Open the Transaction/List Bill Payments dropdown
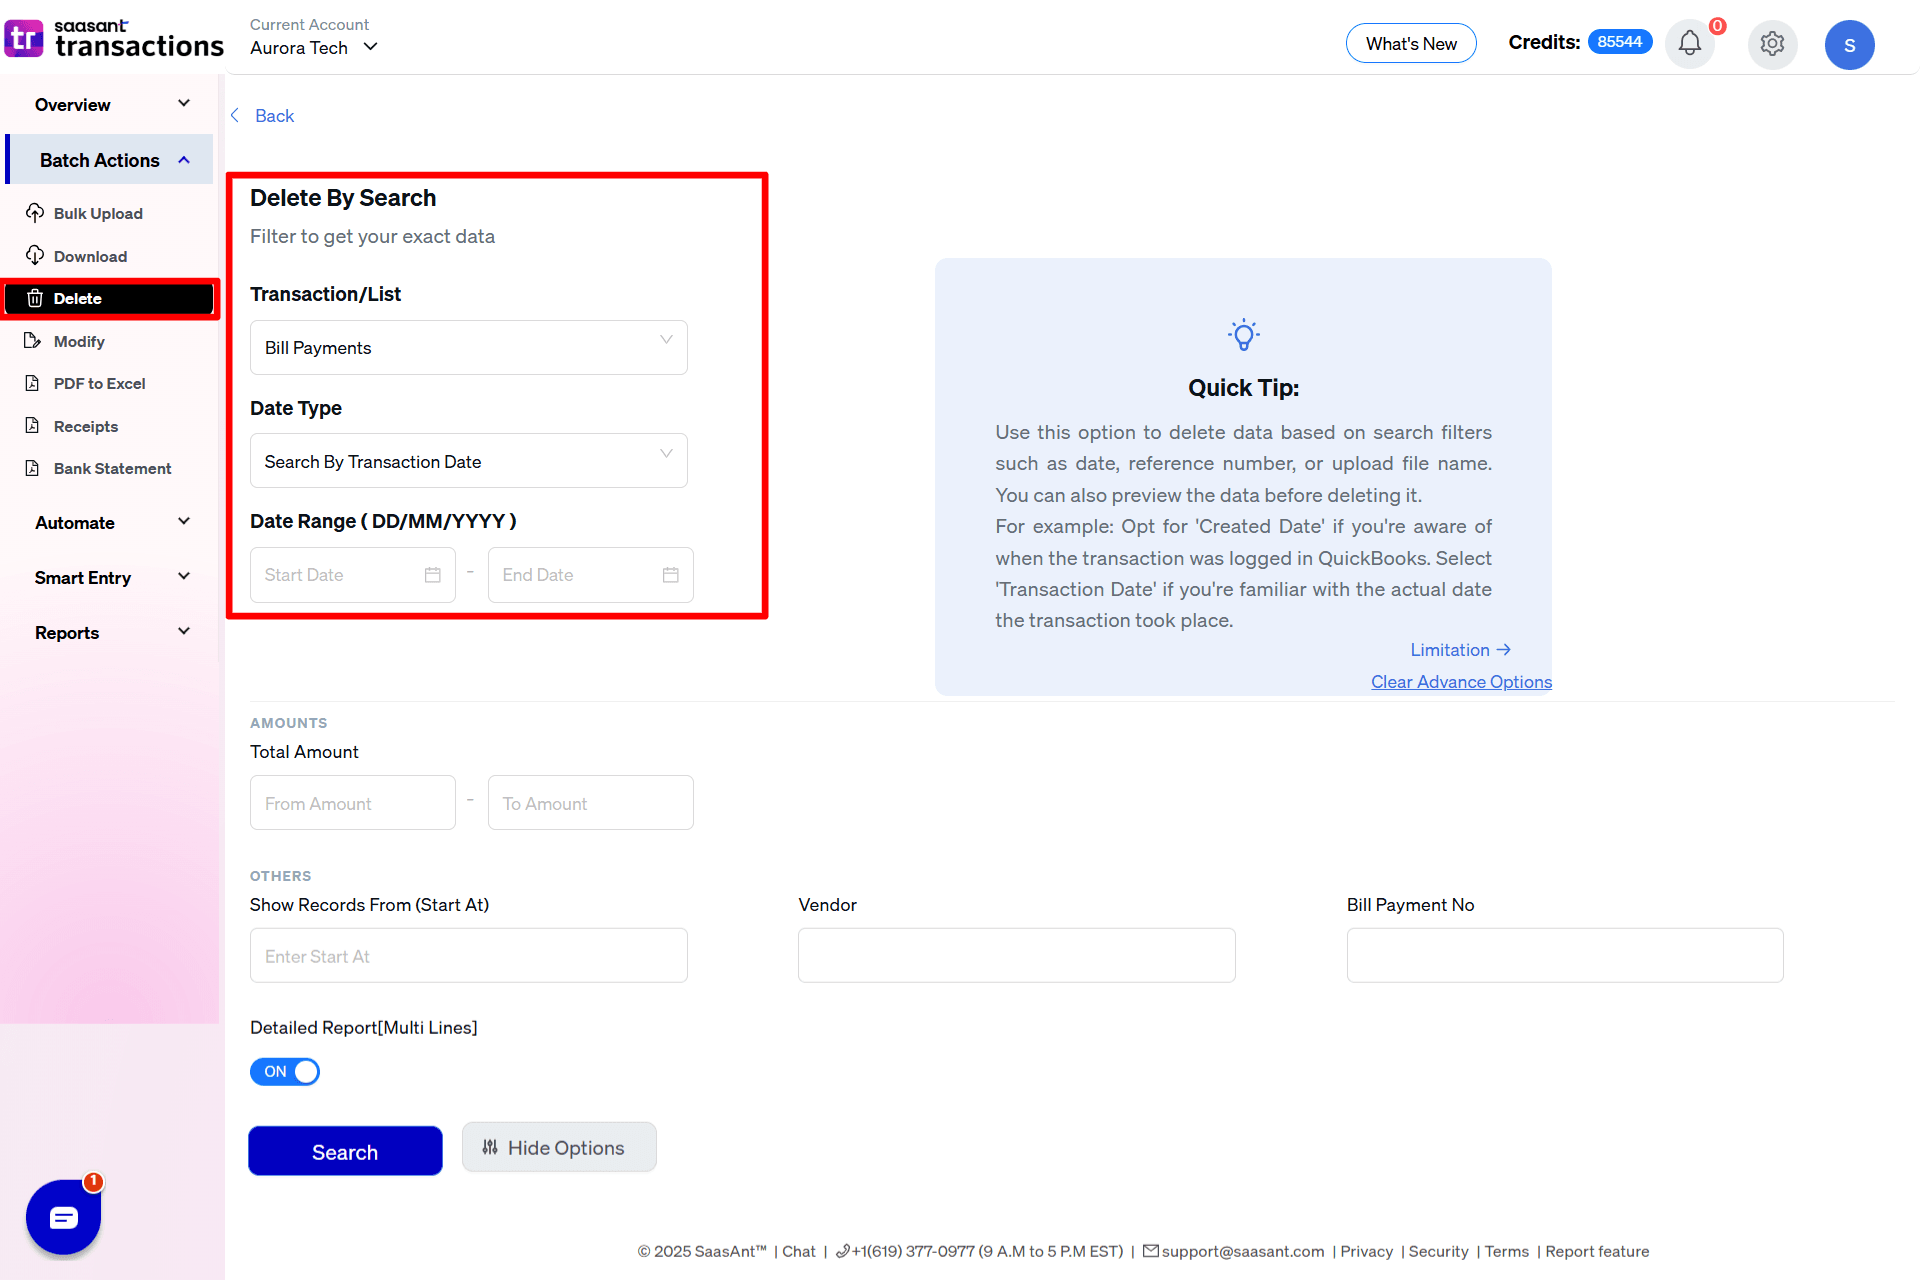Image resolution: width=1920 pixels, height=1281 pixels. [x=469, y=348]
